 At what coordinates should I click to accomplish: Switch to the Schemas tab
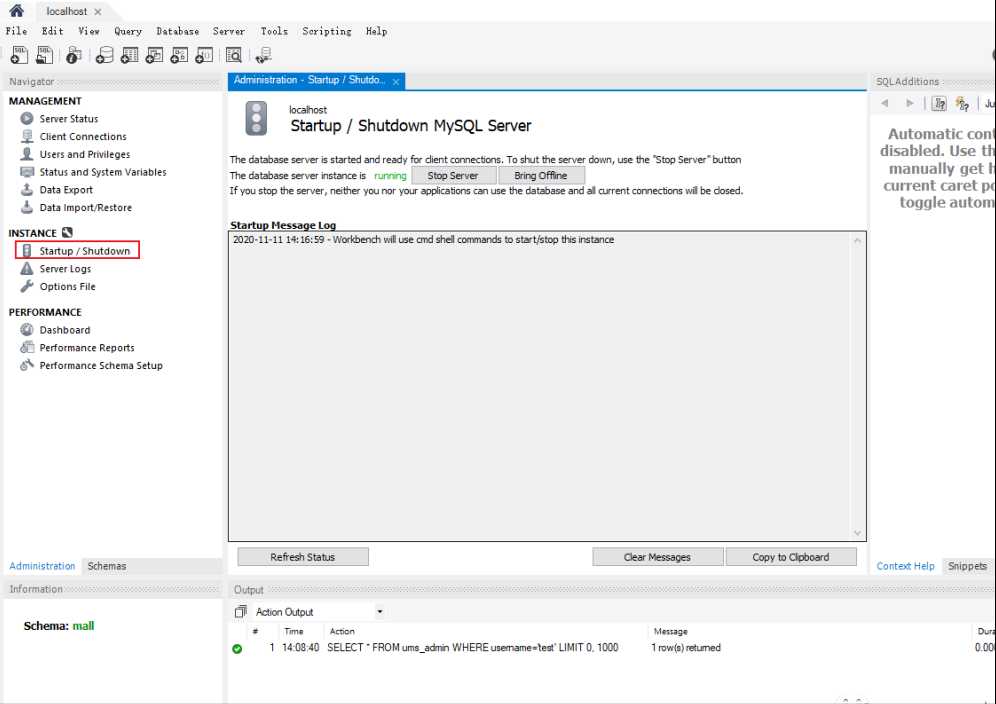(x=107, y=565)
